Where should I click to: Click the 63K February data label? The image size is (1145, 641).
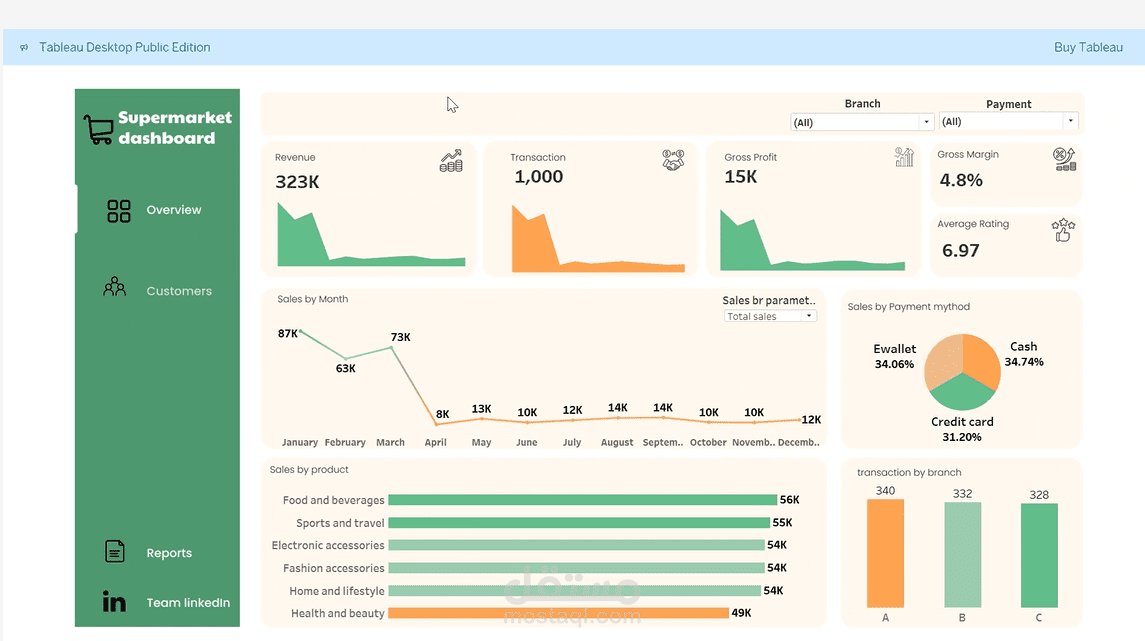pos(345,369)
